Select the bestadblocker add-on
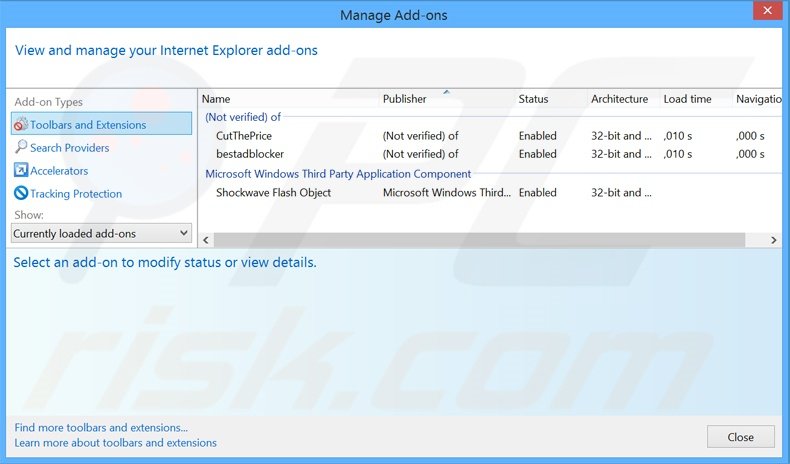790x464 pixels. tap(250, 154)
